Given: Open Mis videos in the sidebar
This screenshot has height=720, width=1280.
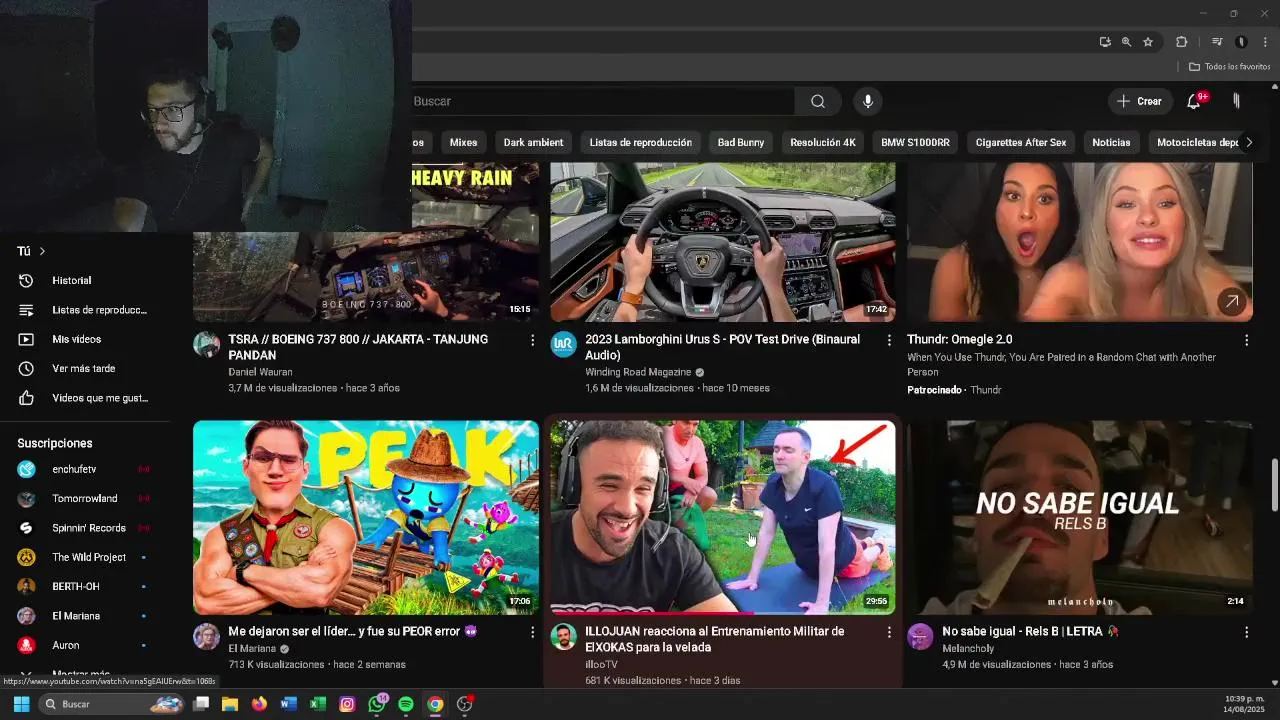Looking at the screenshot, I should (x=86, y=339).
